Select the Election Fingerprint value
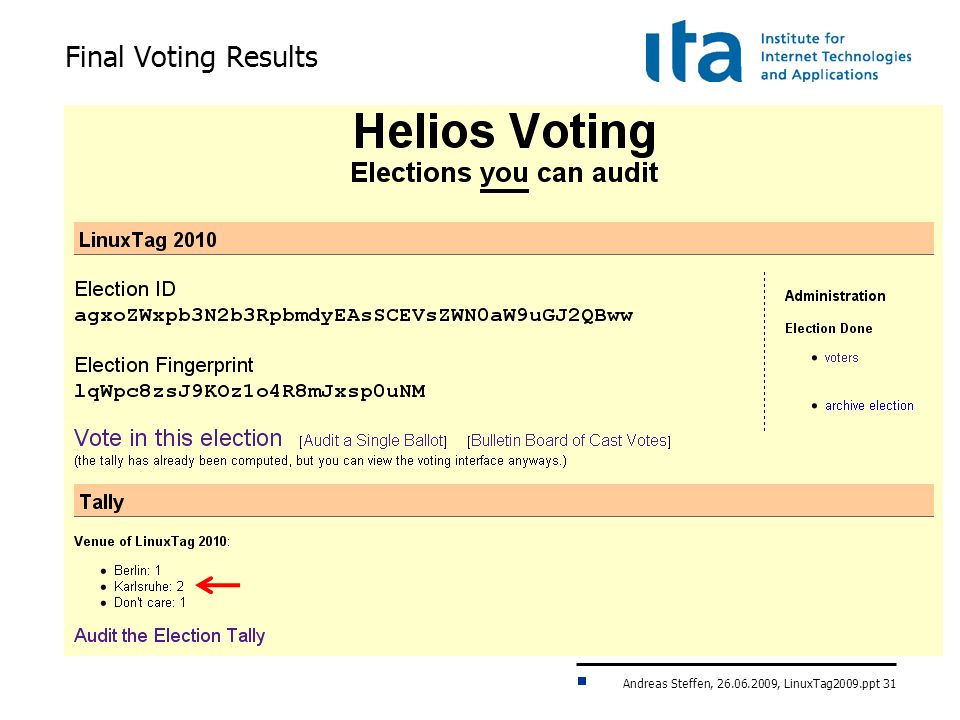The height and width of the screenshot is (720, 960). pyautogui.click(x=250, y=391)
